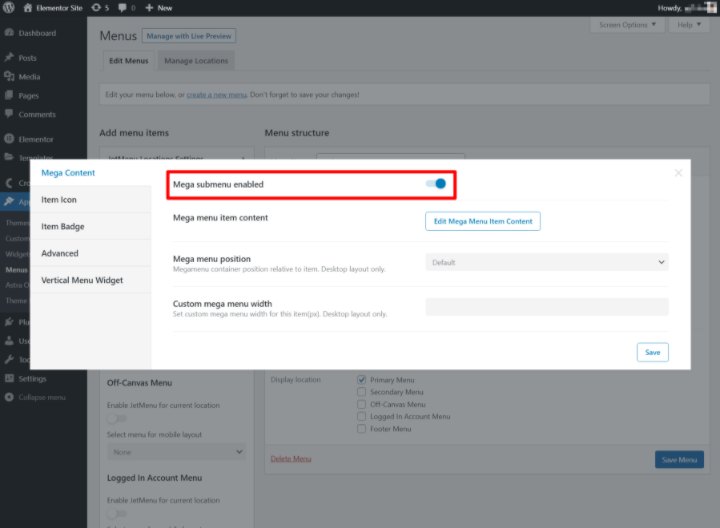Switch to the Manage Locations tab
The height and width of the screenshot is (528, 720).
point(196,61)
